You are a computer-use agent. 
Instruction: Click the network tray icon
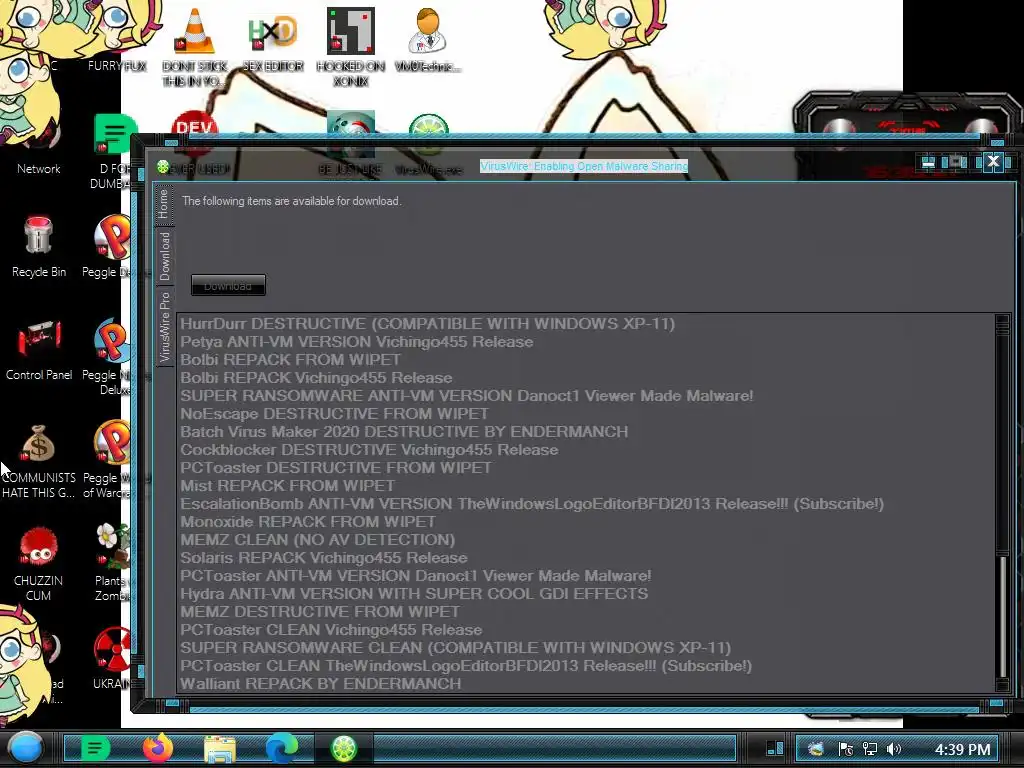tap(870, 749)
